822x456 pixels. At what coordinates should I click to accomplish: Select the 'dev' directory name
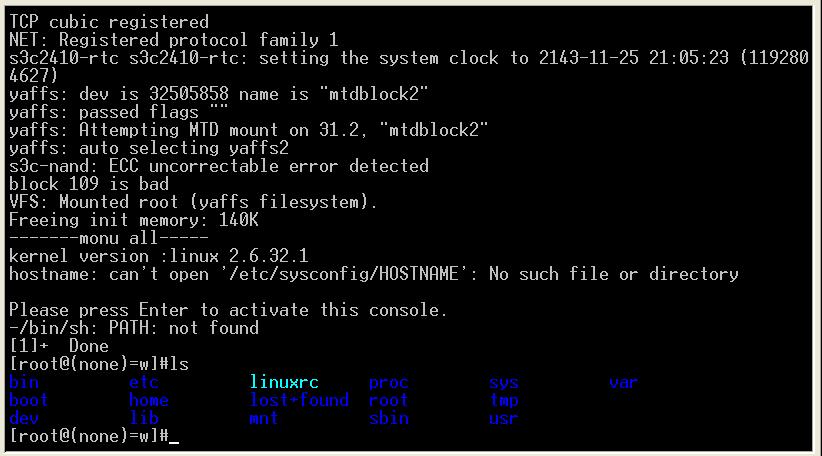(x=23, y=418)
